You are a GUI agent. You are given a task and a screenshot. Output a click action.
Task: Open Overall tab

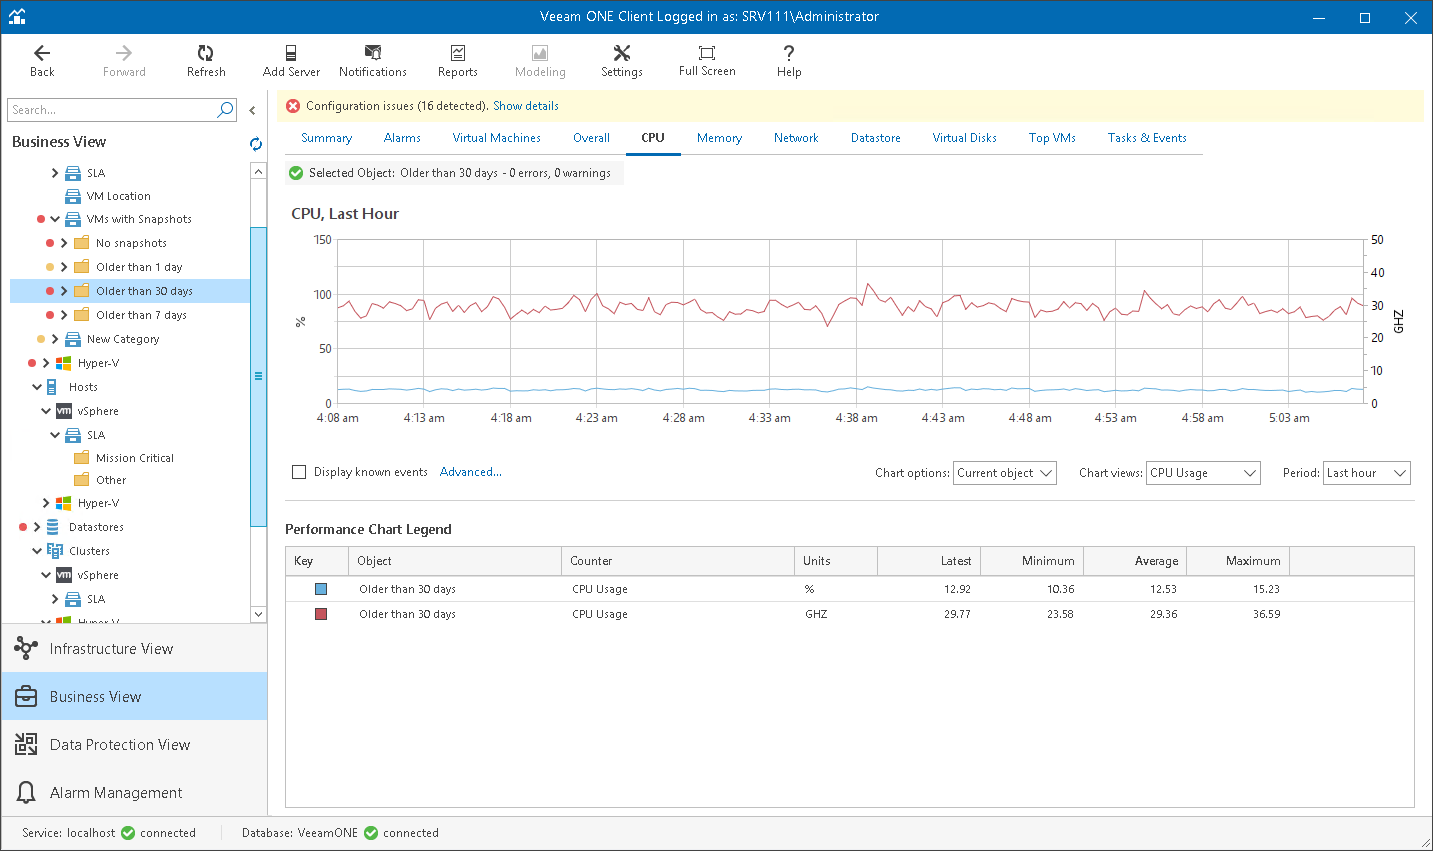[x=591, y=138]
